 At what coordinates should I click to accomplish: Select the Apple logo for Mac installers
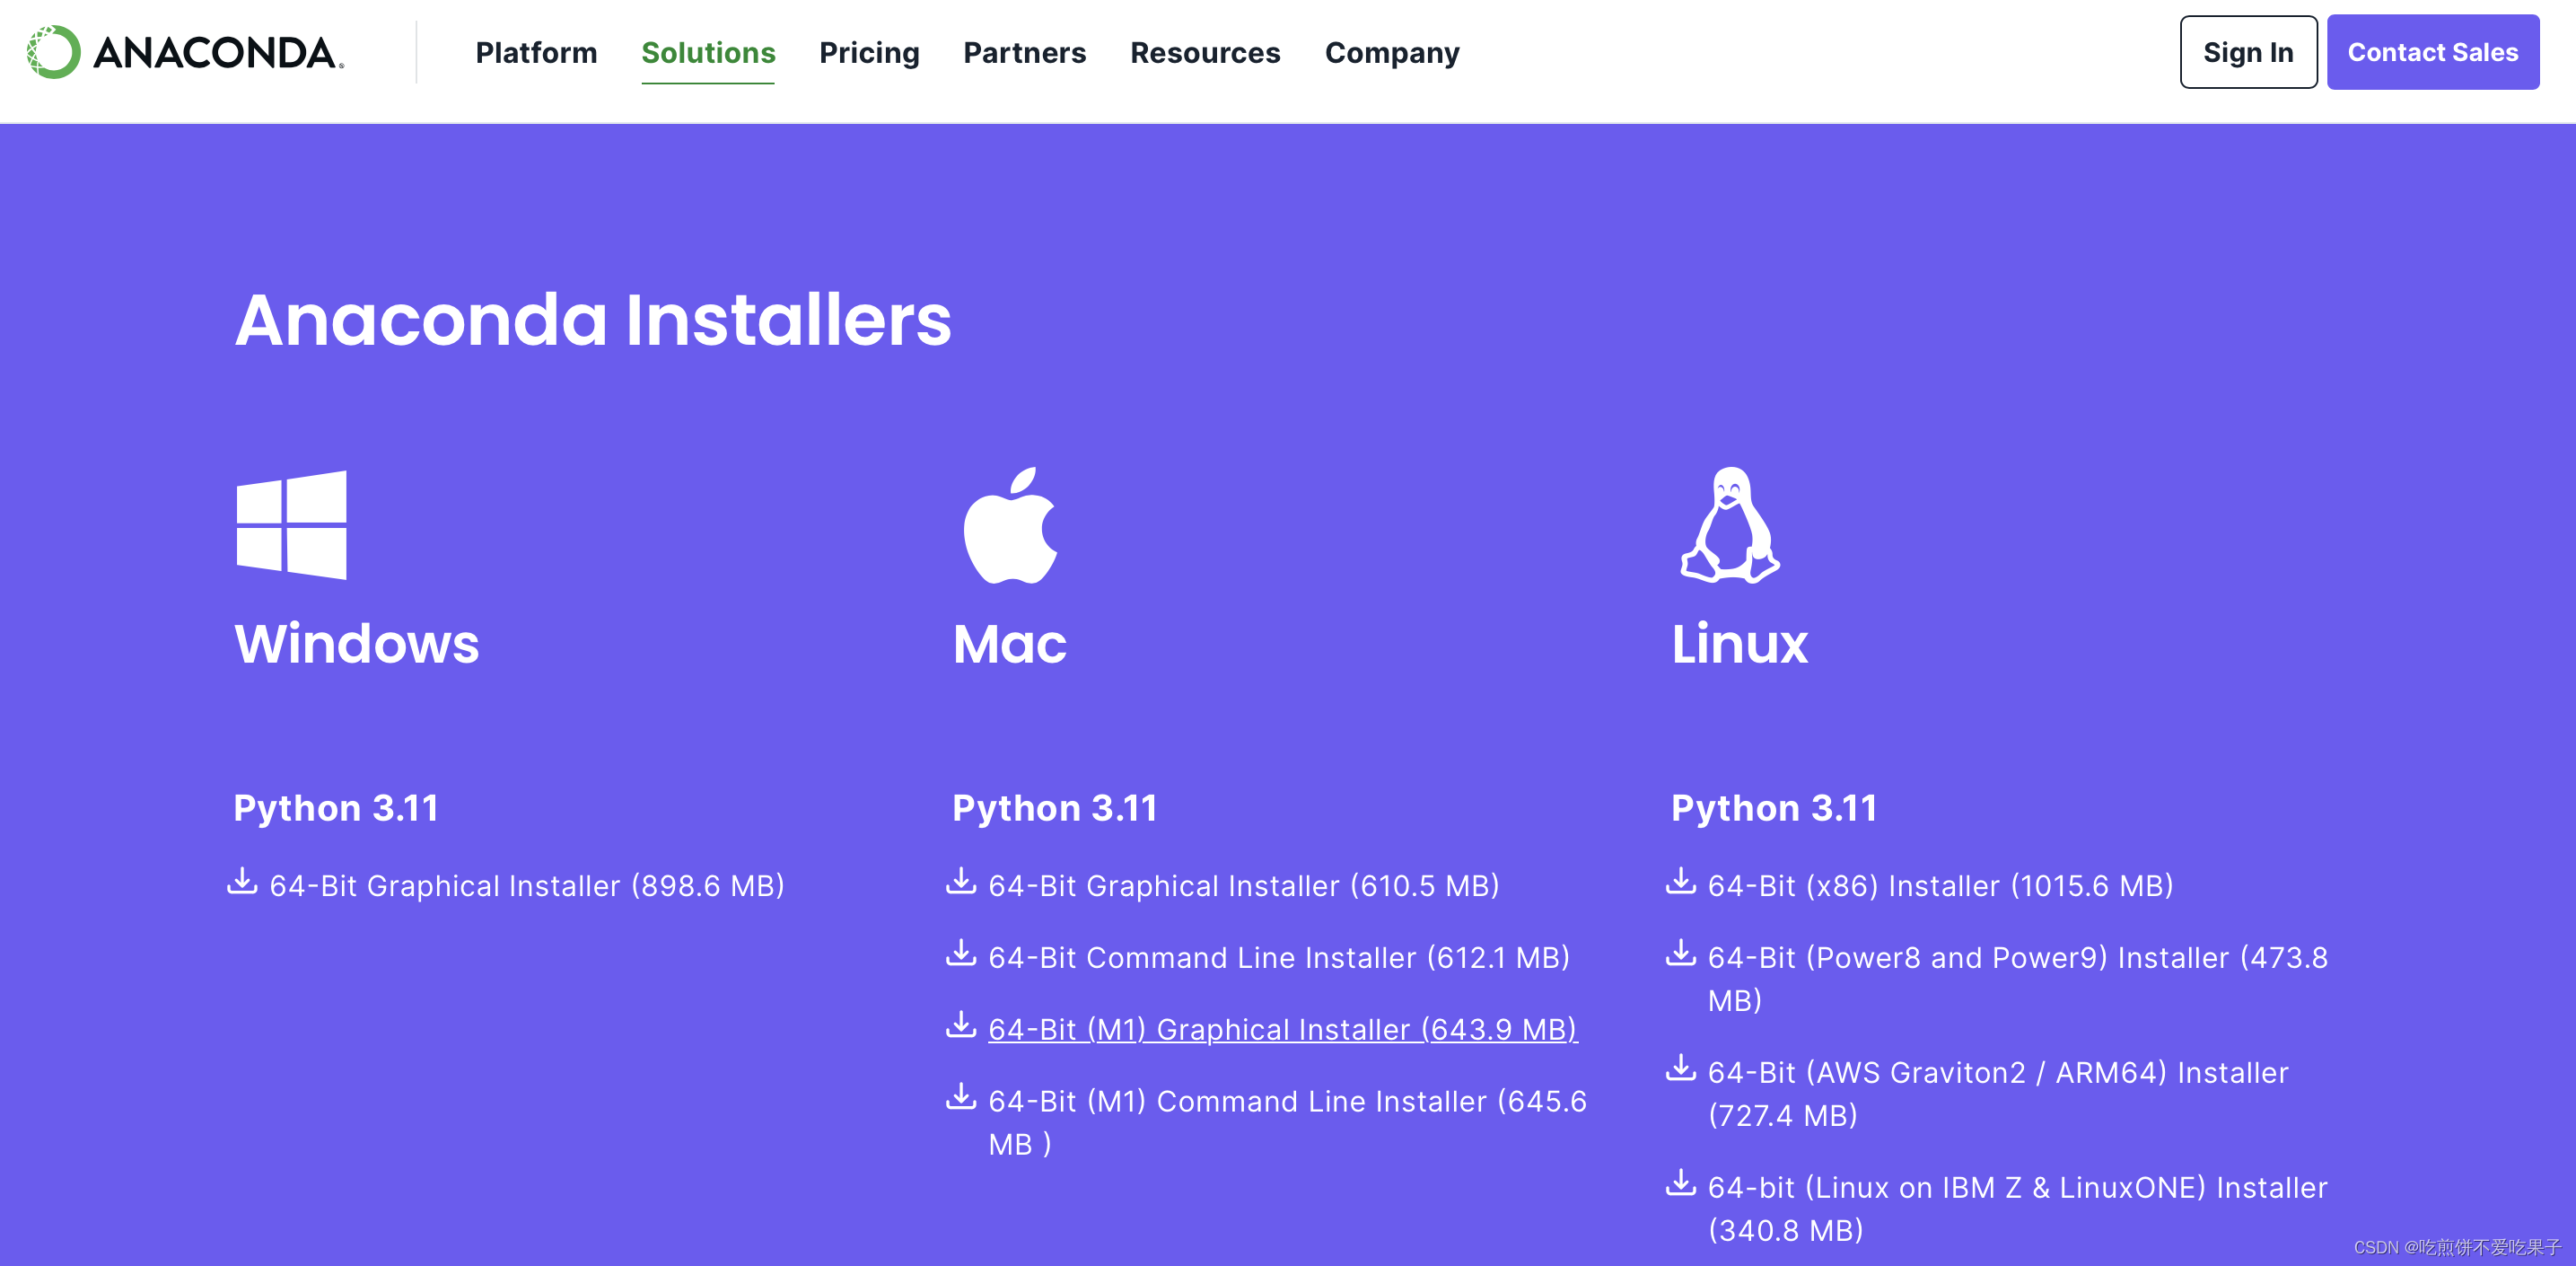(x=1010, y=527)
